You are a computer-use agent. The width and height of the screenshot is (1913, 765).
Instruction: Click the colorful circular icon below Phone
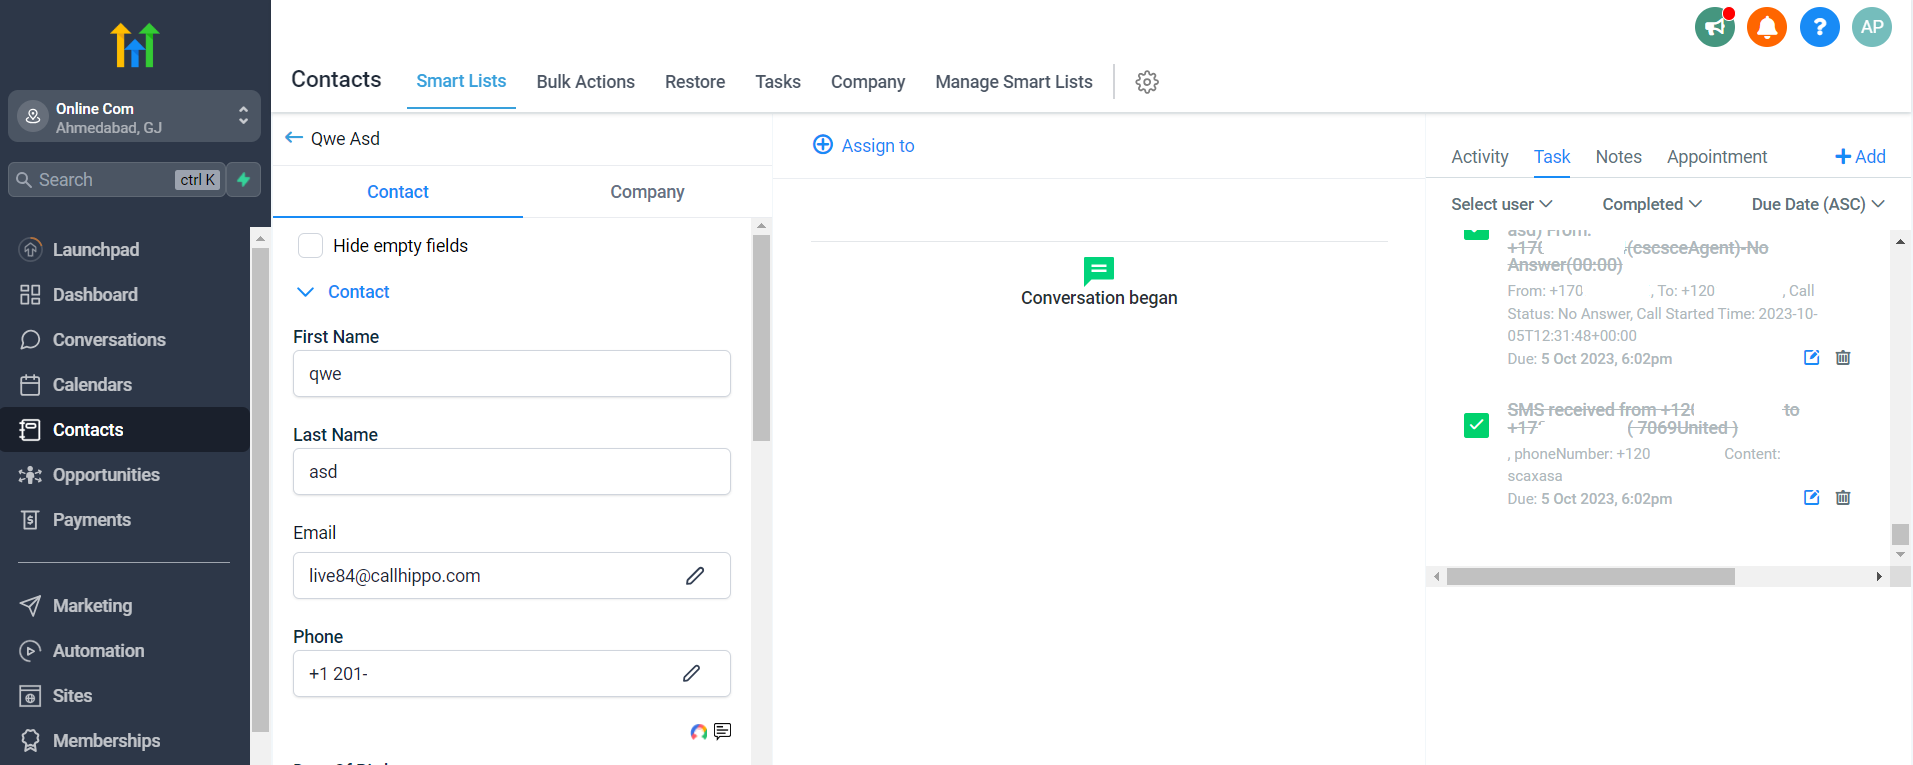tap(699, 732)
